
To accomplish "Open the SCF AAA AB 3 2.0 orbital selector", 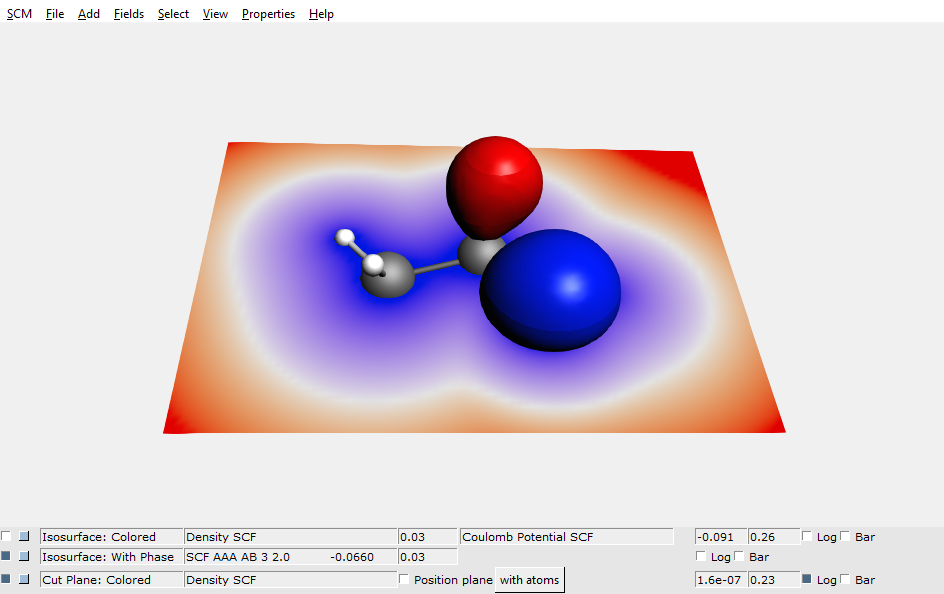I will pyautogui.click(x=290, y=557).
